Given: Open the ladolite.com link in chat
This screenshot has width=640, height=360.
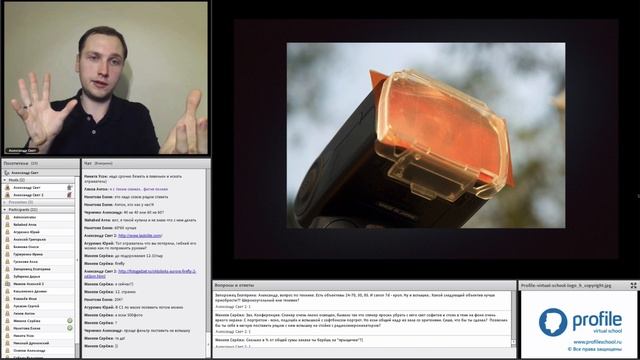Looking at the screenshot, I should point(140,236).
